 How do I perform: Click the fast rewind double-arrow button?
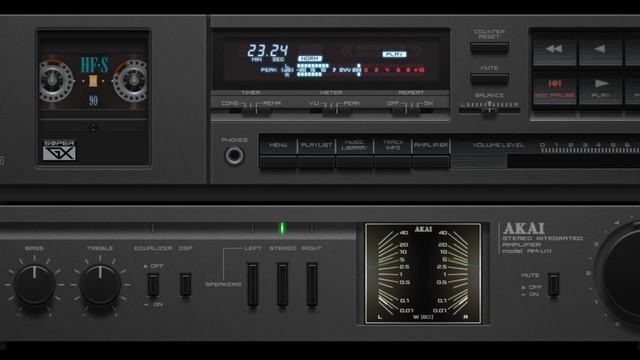click(x=555, y=49)
